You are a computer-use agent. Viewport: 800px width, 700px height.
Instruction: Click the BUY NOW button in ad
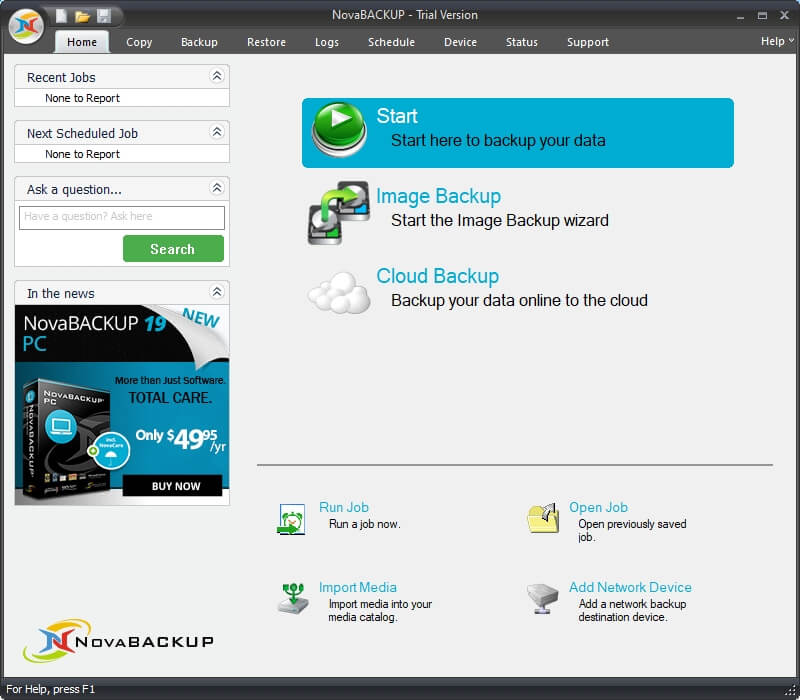tap(172, 486)
